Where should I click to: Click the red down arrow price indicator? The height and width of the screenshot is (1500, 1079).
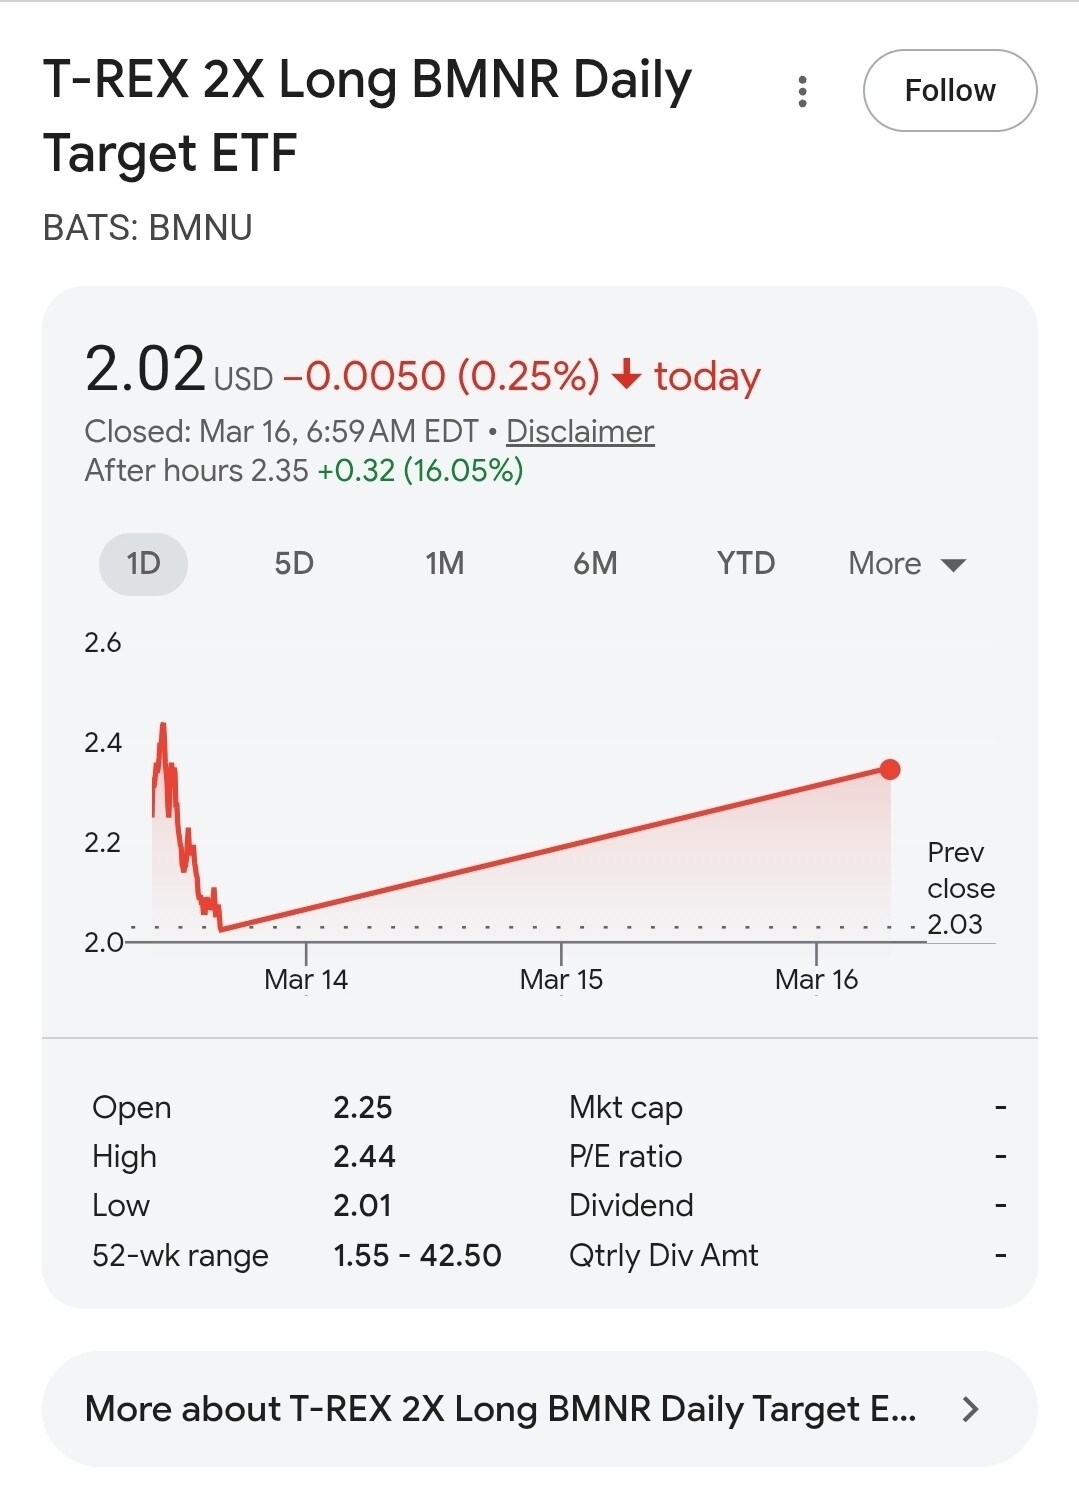(x=626, y=375)
